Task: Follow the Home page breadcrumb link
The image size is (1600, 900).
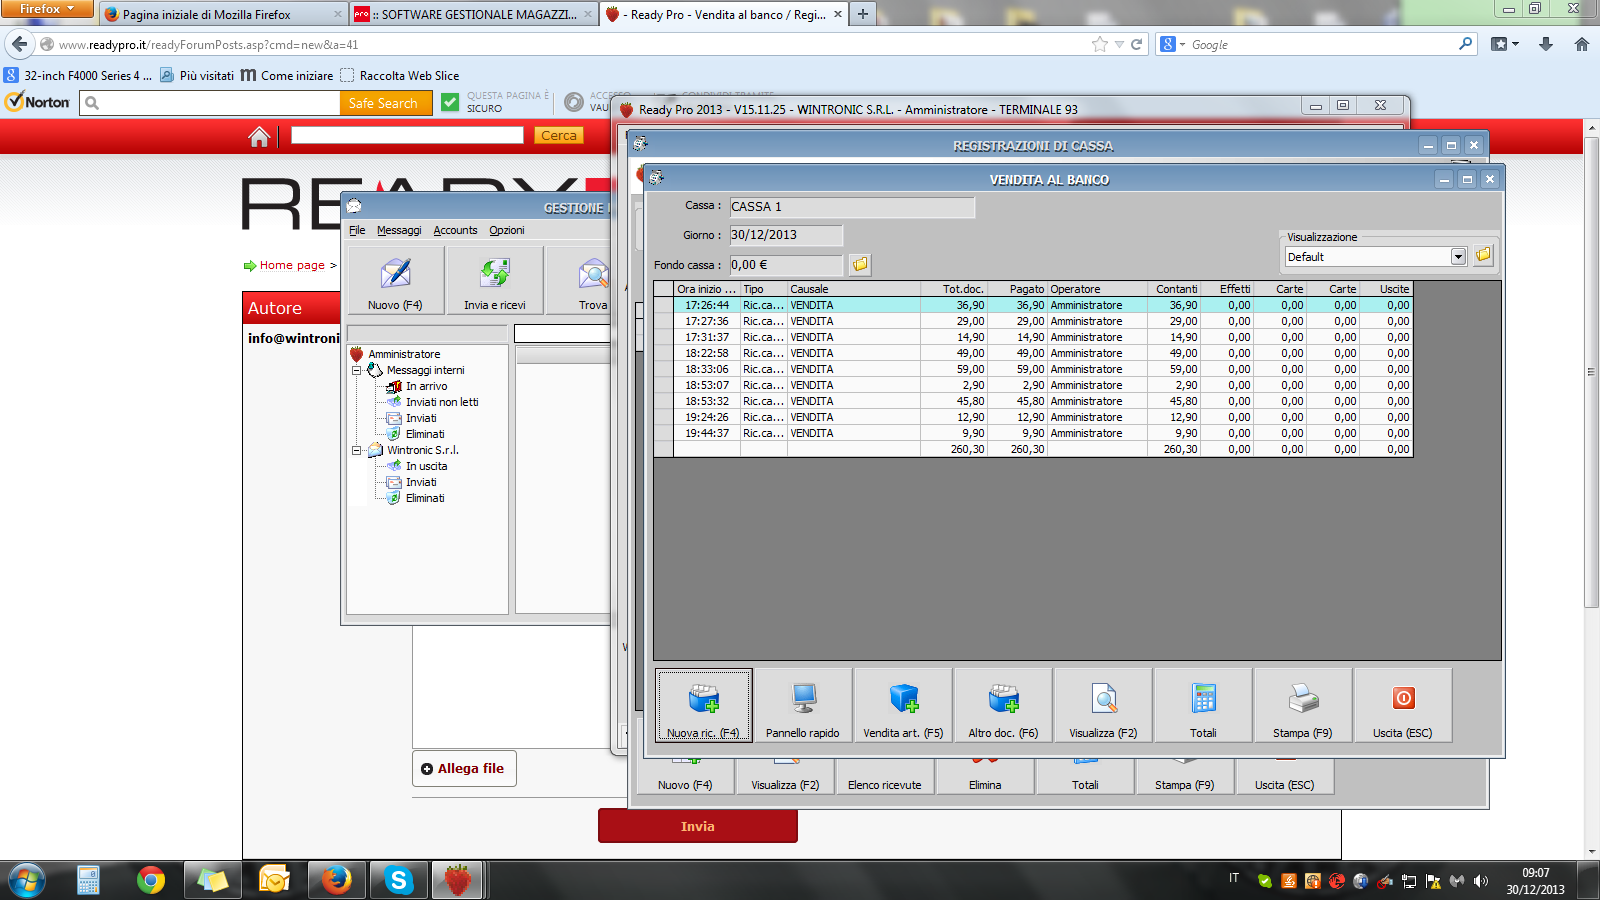Action: click(292, 265)
